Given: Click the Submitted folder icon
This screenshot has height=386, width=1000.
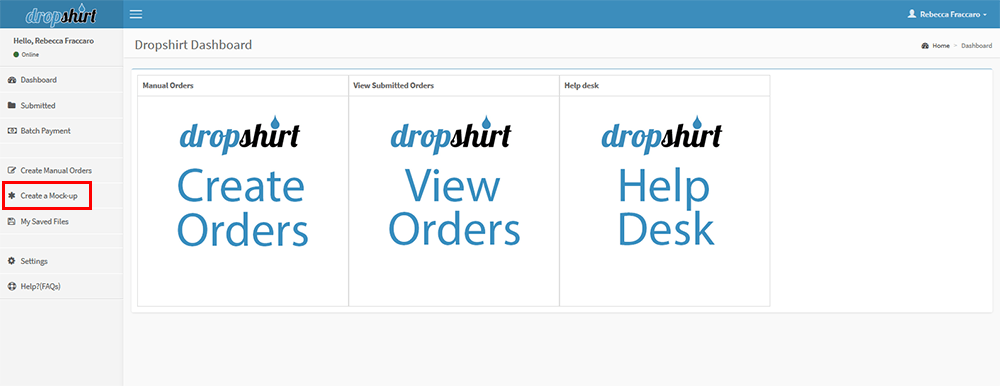Looking at the screenshot, I should (11, 105).
